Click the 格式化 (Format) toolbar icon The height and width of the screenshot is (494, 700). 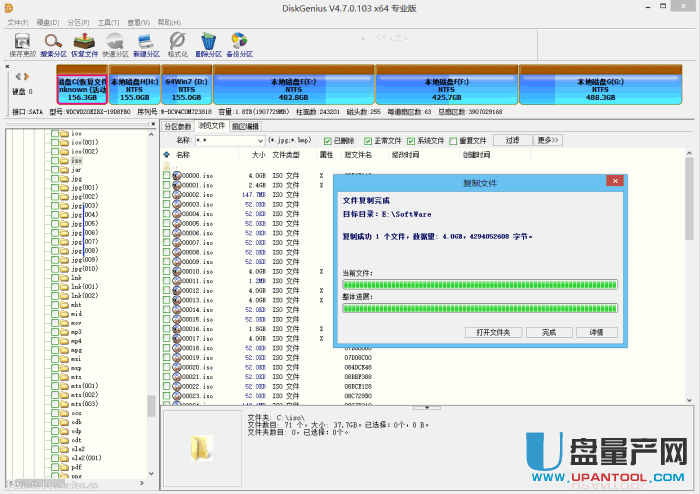point(178,43)
